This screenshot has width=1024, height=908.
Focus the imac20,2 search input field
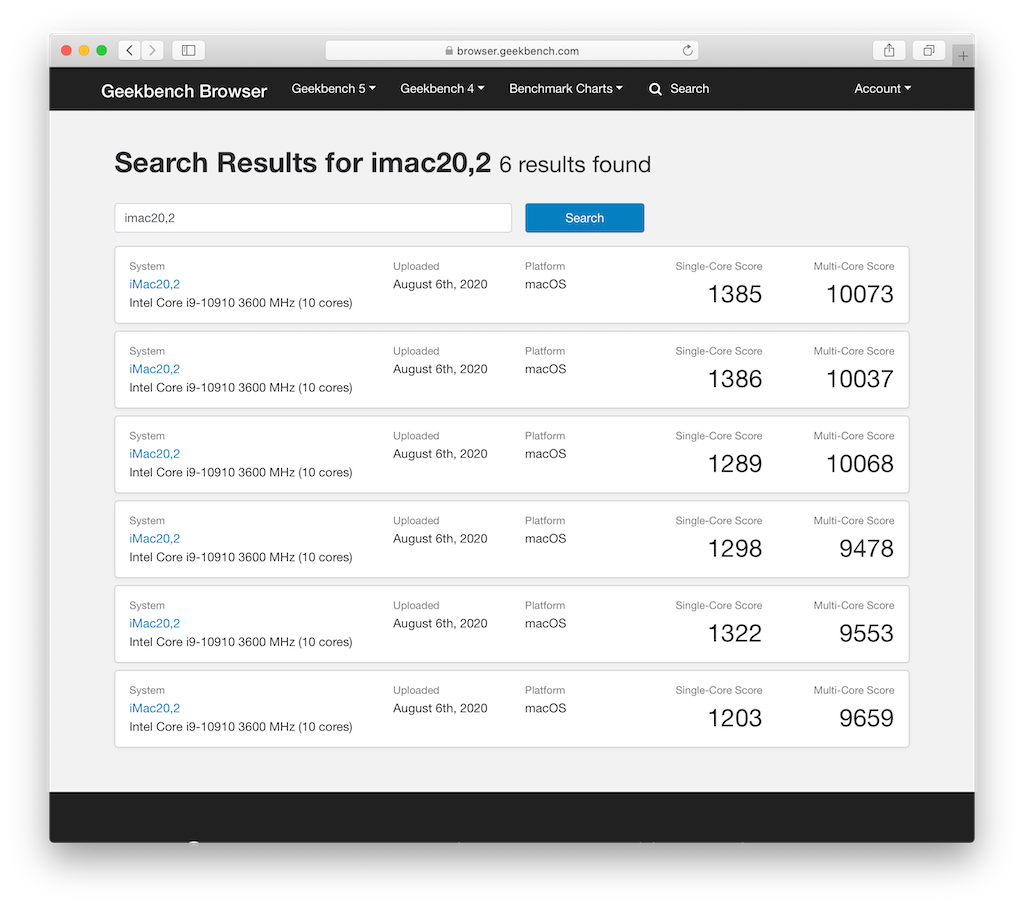(313, 218)
